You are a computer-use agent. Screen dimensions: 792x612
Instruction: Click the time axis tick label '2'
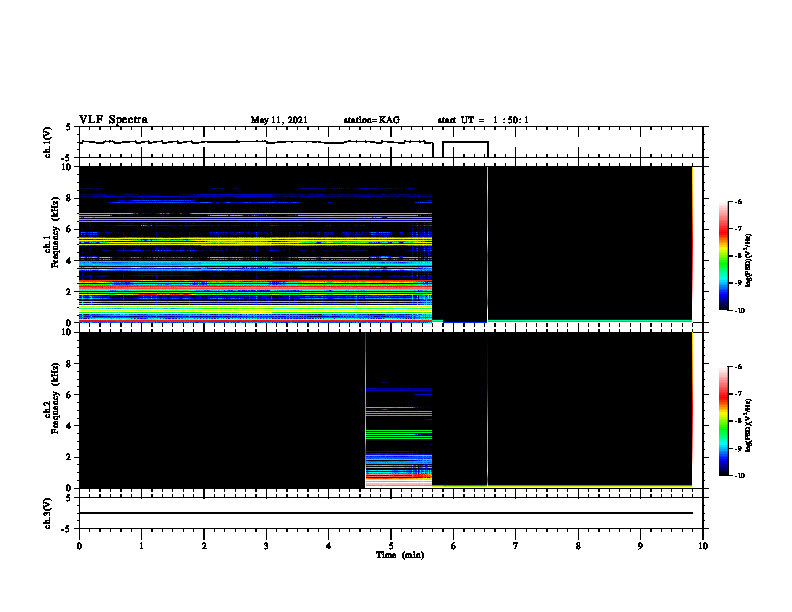pyautogui.click(x=204, y=546)
